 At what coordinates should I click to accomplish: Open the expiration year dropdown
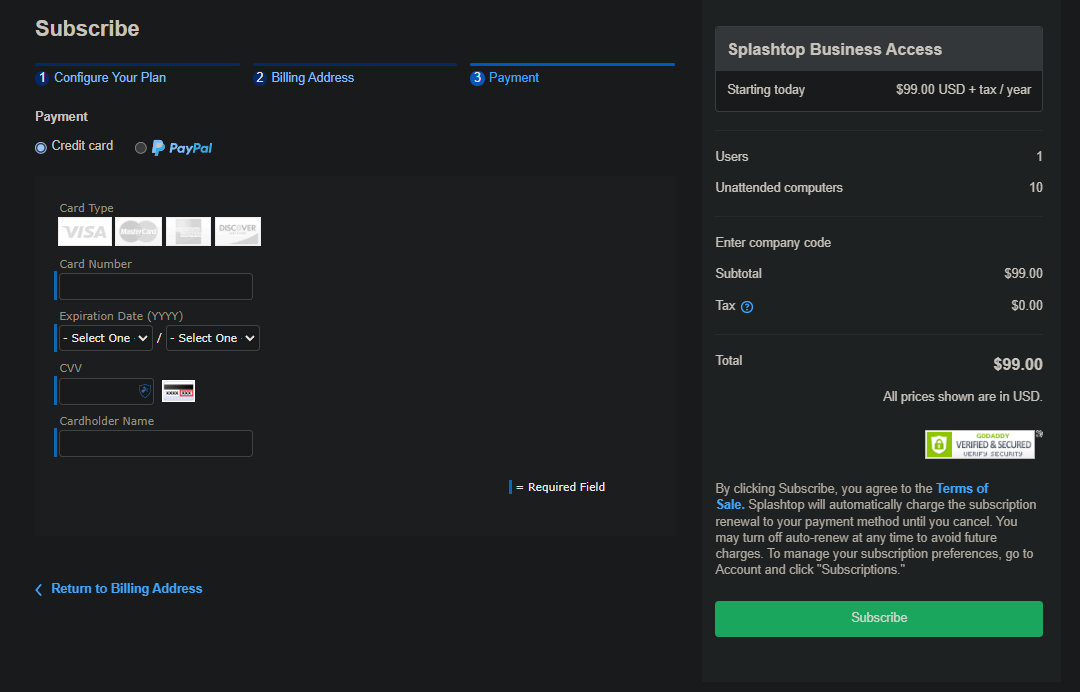click(x=213, y=338)
